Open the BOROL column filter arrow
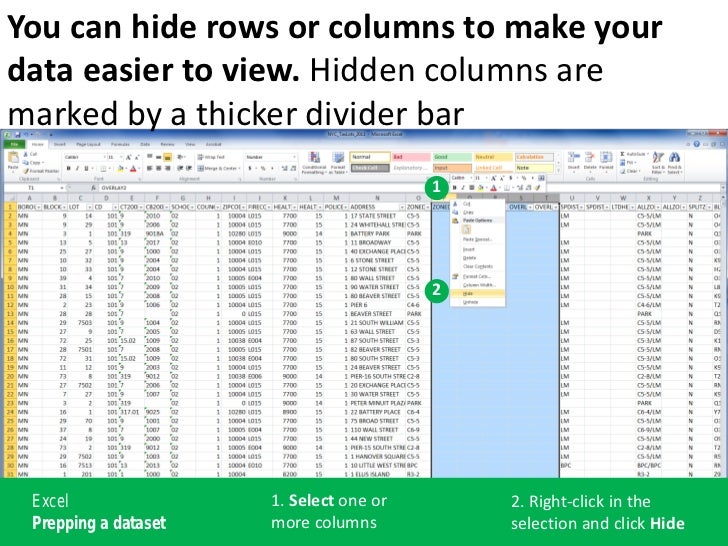This screenshot has height=546, width=728. [39, 207]
